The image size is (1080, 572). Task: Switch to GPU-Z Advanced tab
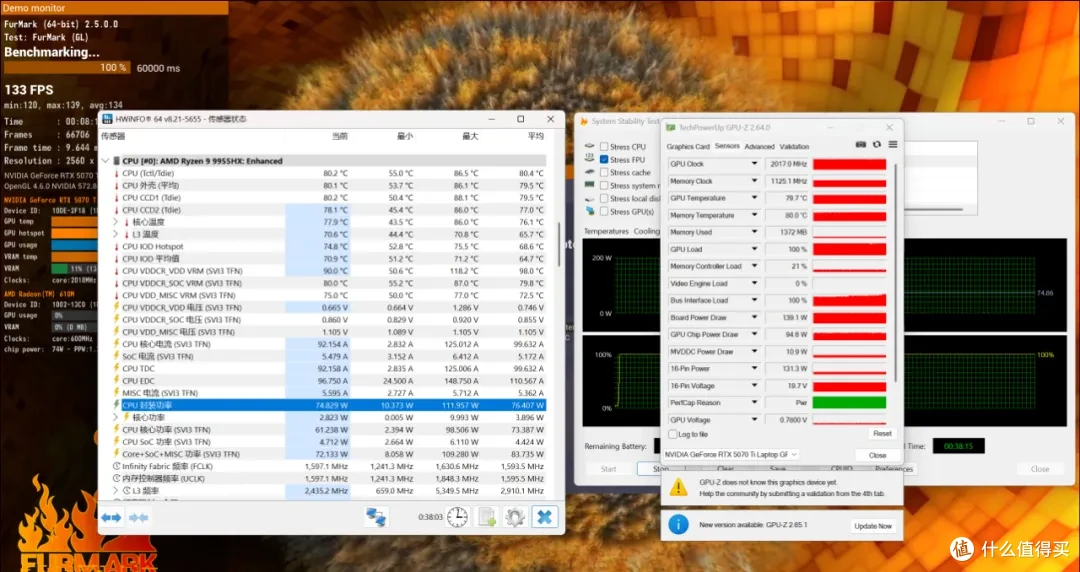point(759,147)
